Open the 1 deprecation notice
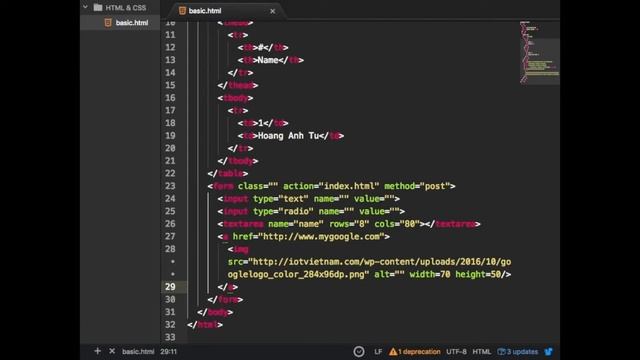The width and height of the screenshot is (640, 360). (419, 351)
